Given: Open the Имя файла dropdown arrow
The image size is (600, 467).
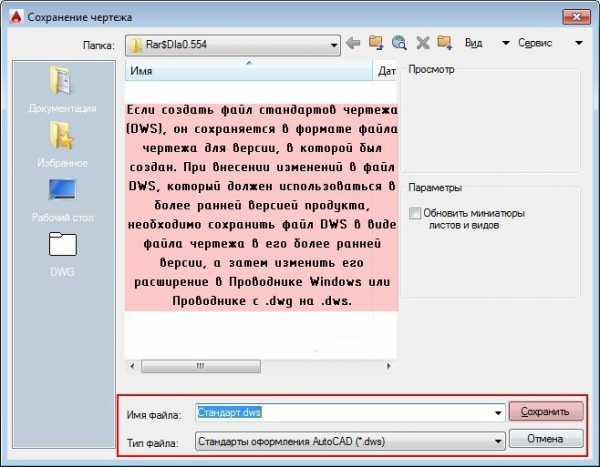Looking at the screenshot, I should pyautogui.click(x=497, y=412).
